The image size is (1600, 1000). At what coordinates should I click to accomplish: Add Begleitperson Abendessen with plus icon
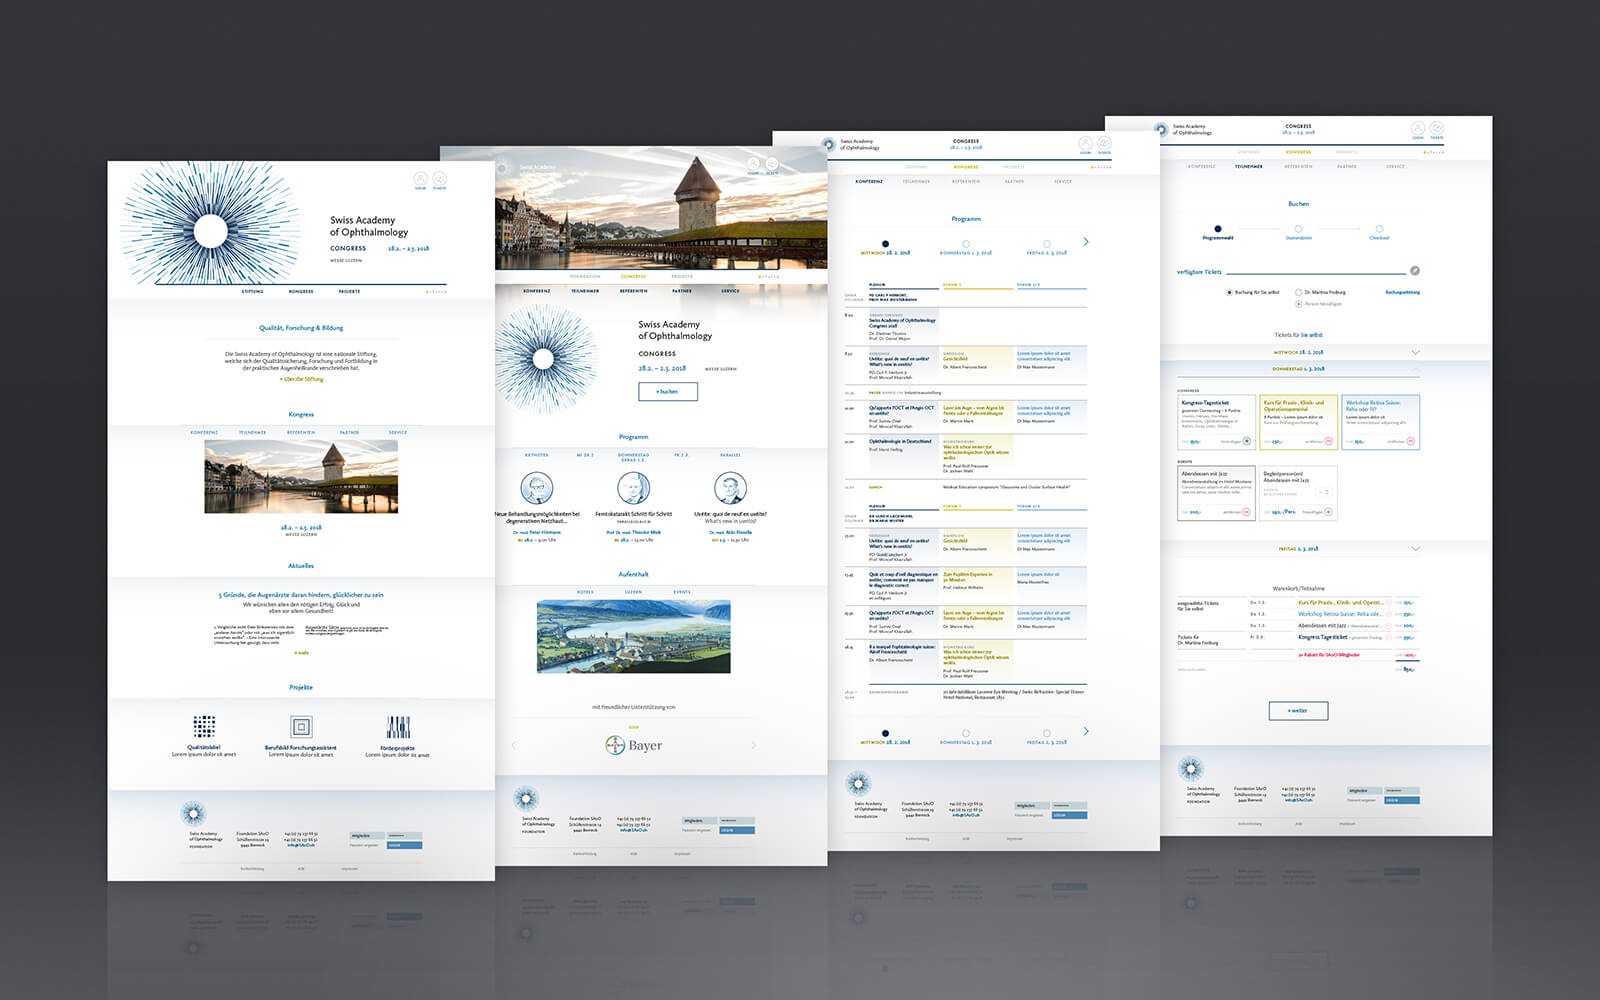1328,512
